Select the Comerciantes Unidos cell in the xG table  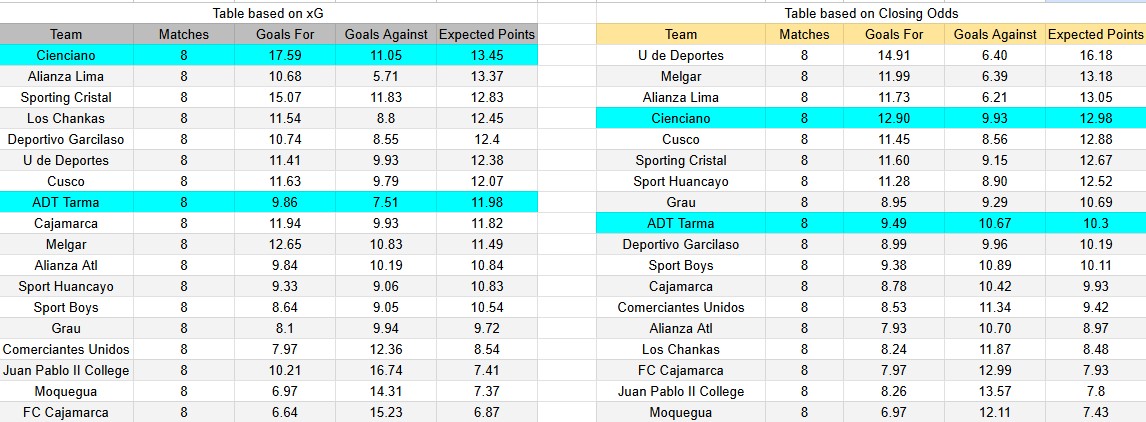(x=66, y=349)
